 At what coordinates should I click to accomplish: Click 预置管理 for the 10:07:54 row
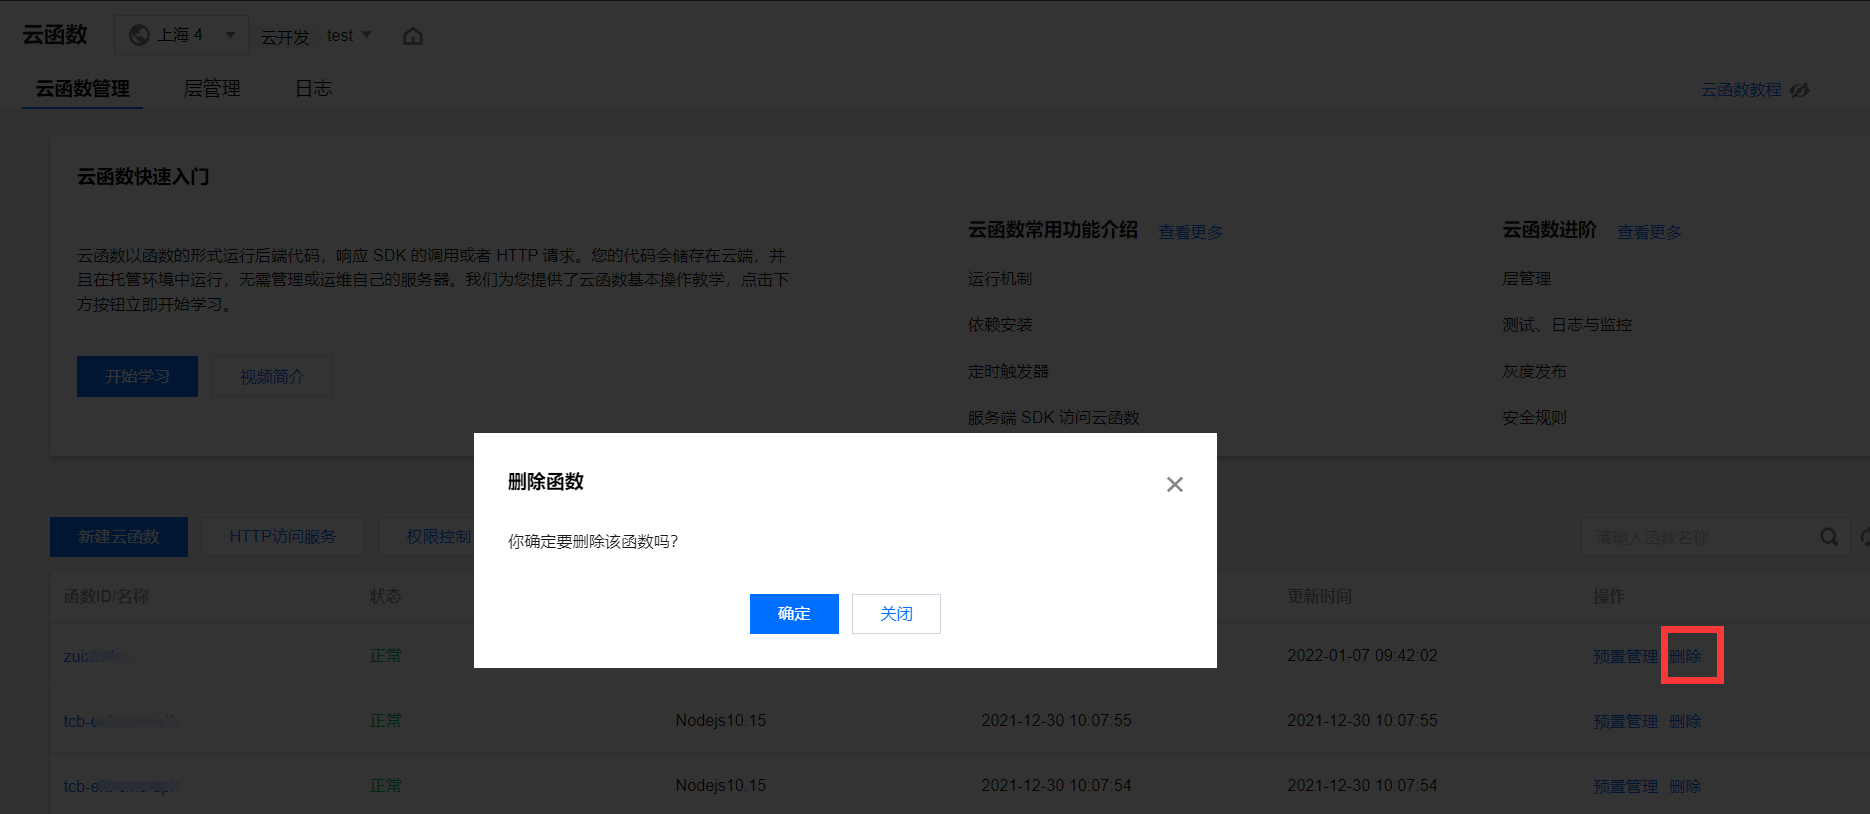pyautogui.click(x=1625, y=786)
